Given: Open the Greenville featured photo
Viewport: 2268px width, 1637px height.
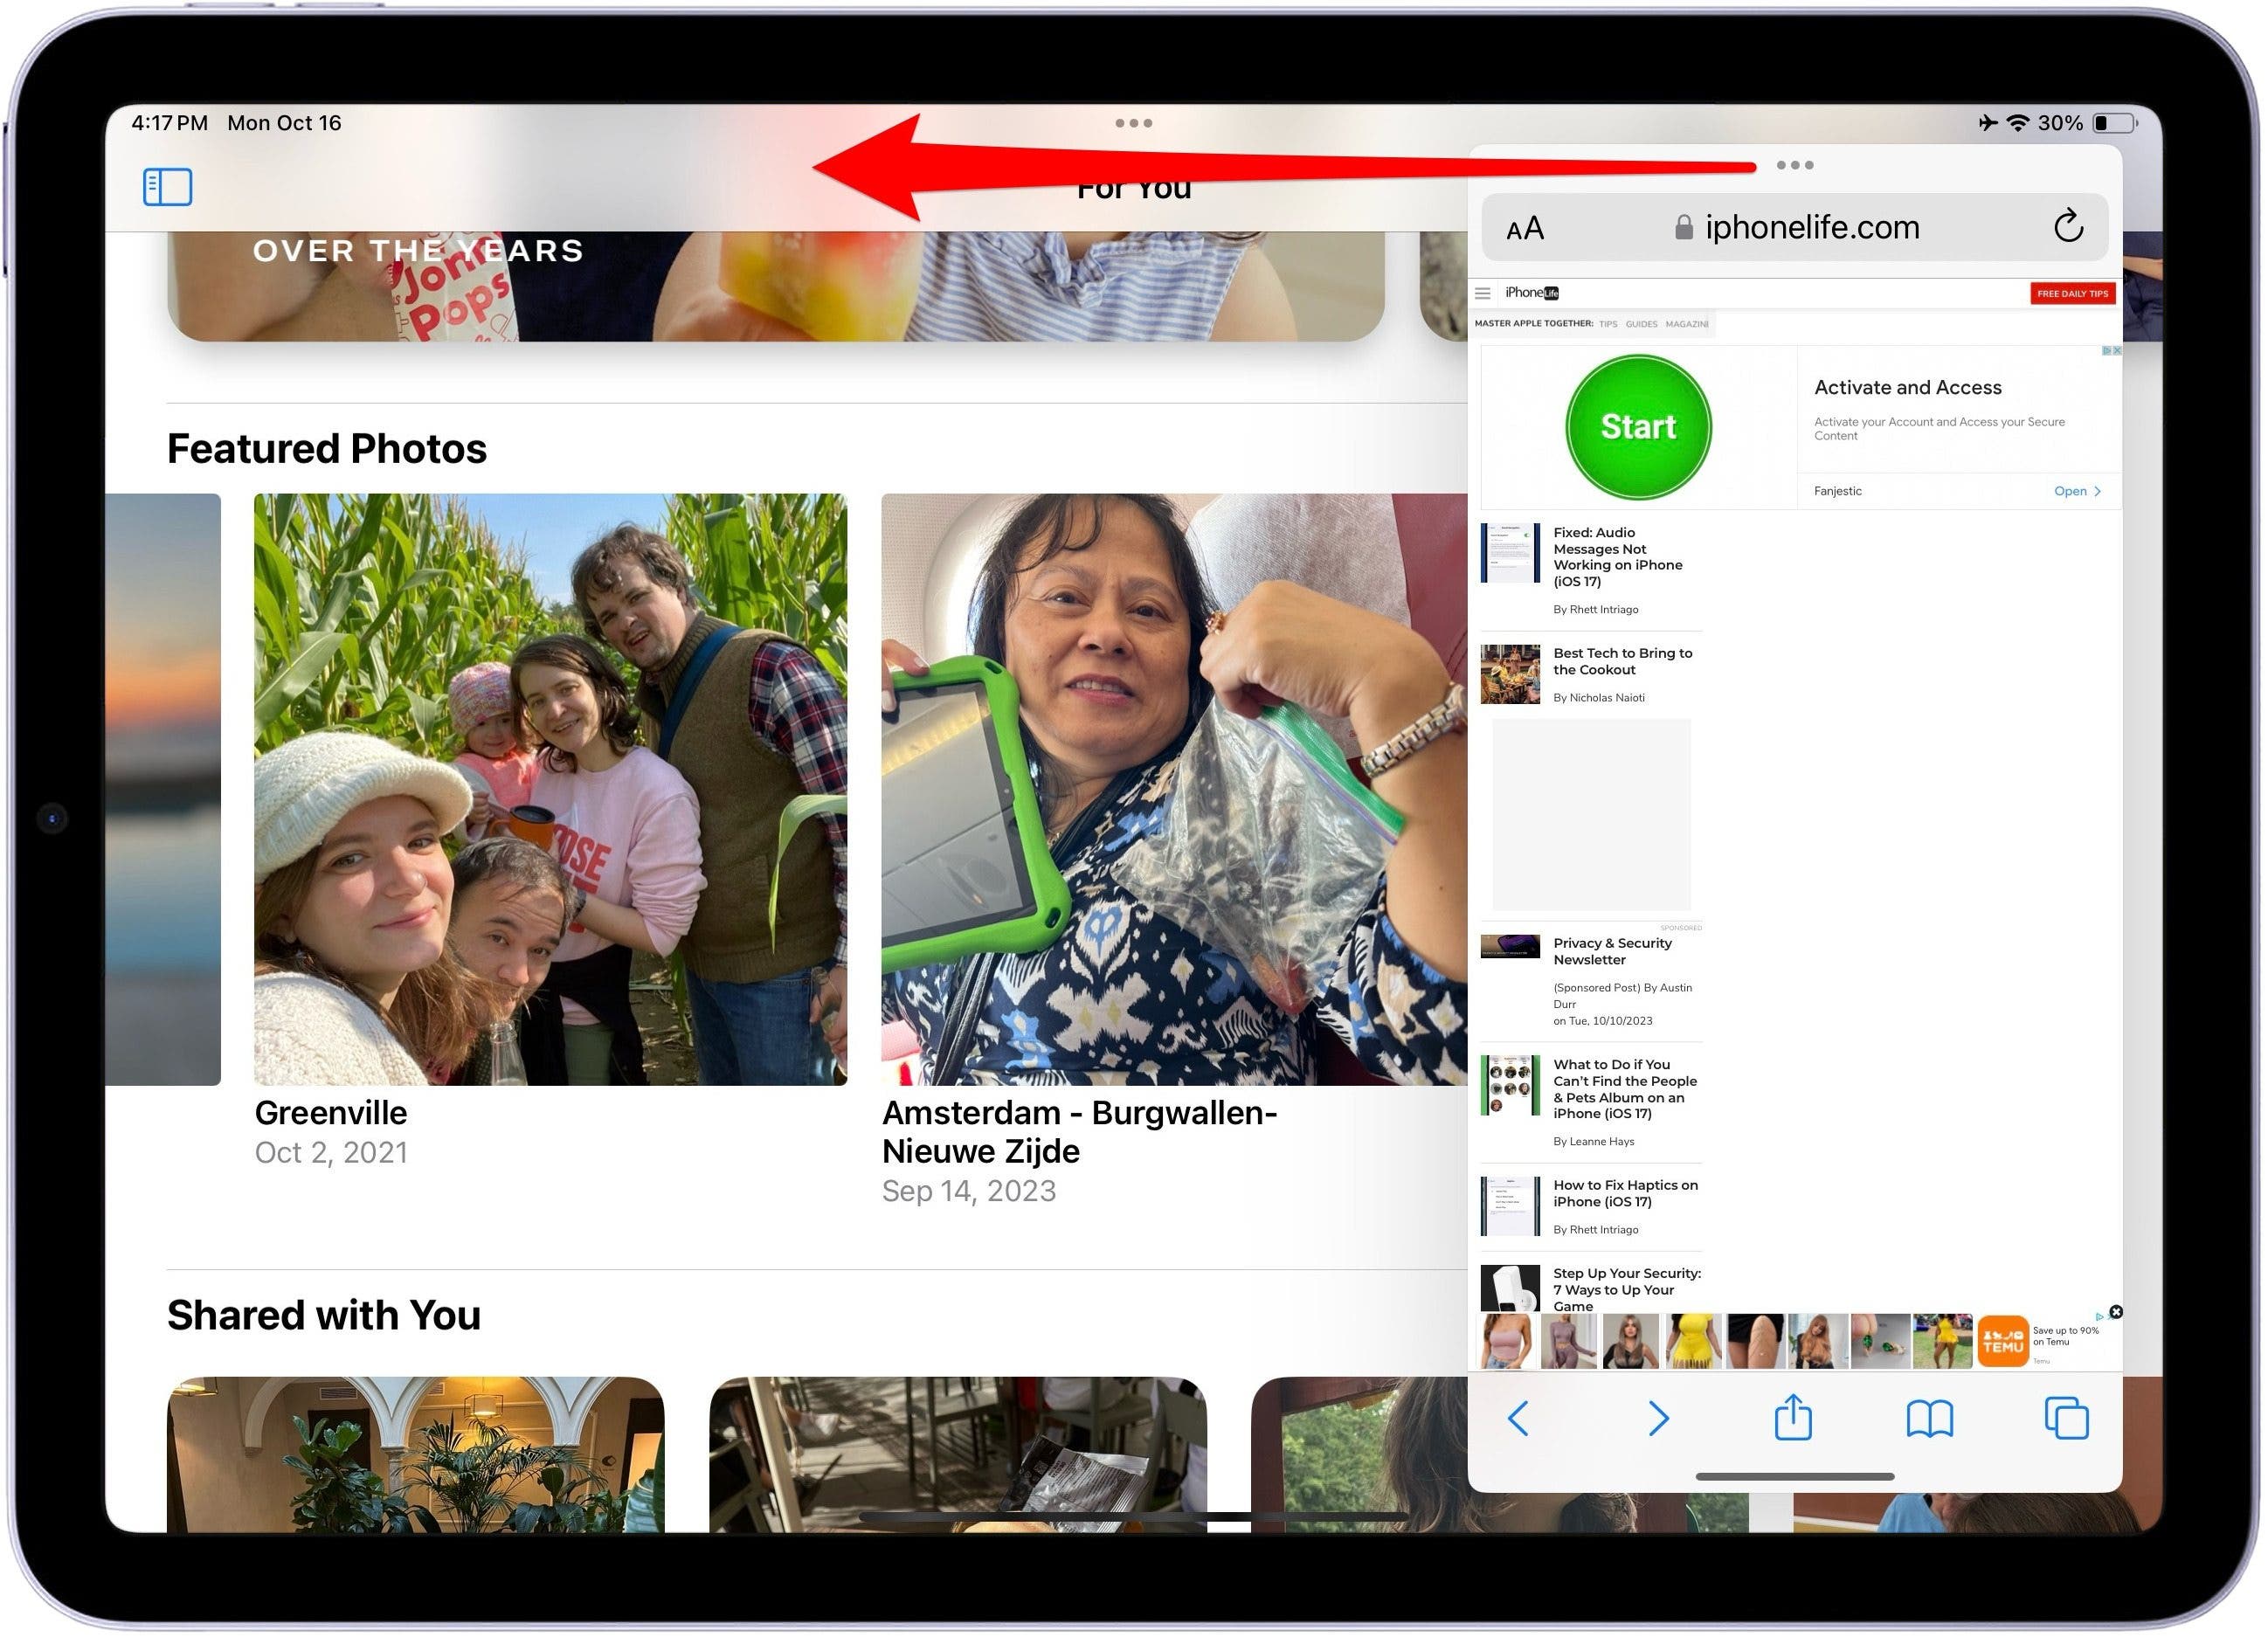Looking at the screenshot, I should point(550,790).
